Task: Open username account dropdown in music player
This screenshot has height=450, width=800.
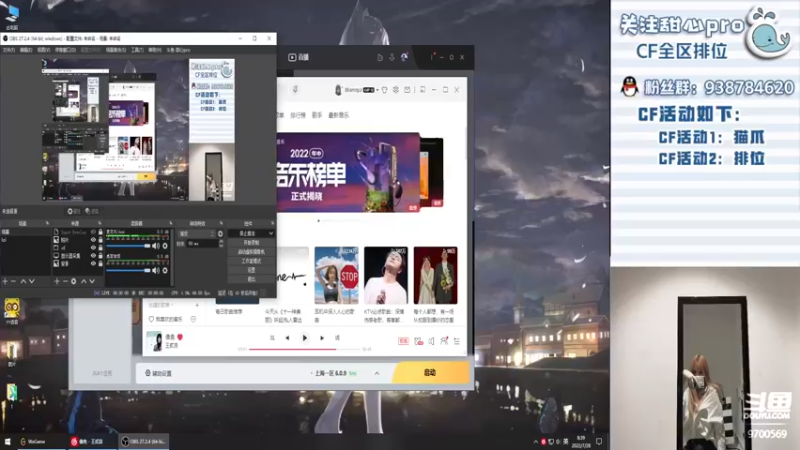Action: point(377,90)
